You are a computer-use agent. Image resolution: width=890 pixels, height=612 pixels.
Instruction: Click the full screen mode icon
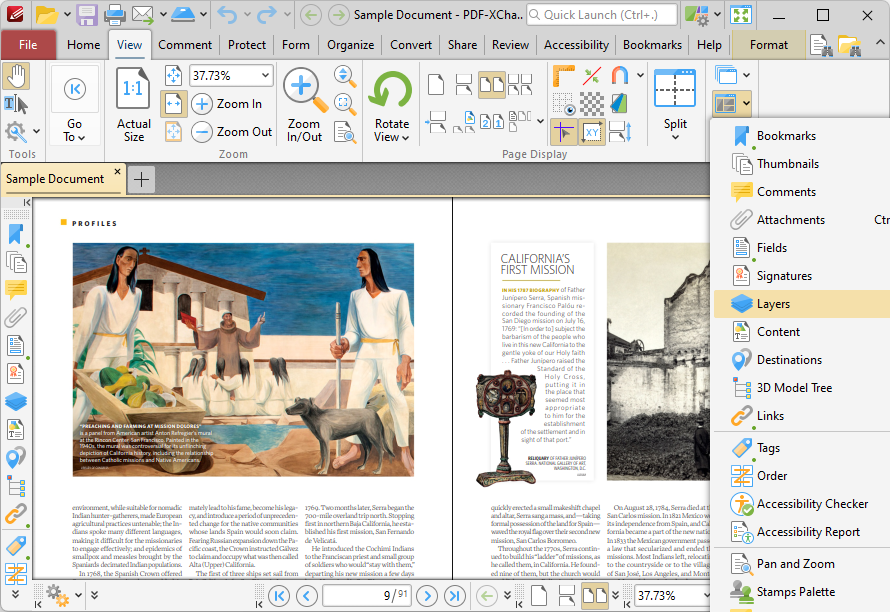(741, 15)
